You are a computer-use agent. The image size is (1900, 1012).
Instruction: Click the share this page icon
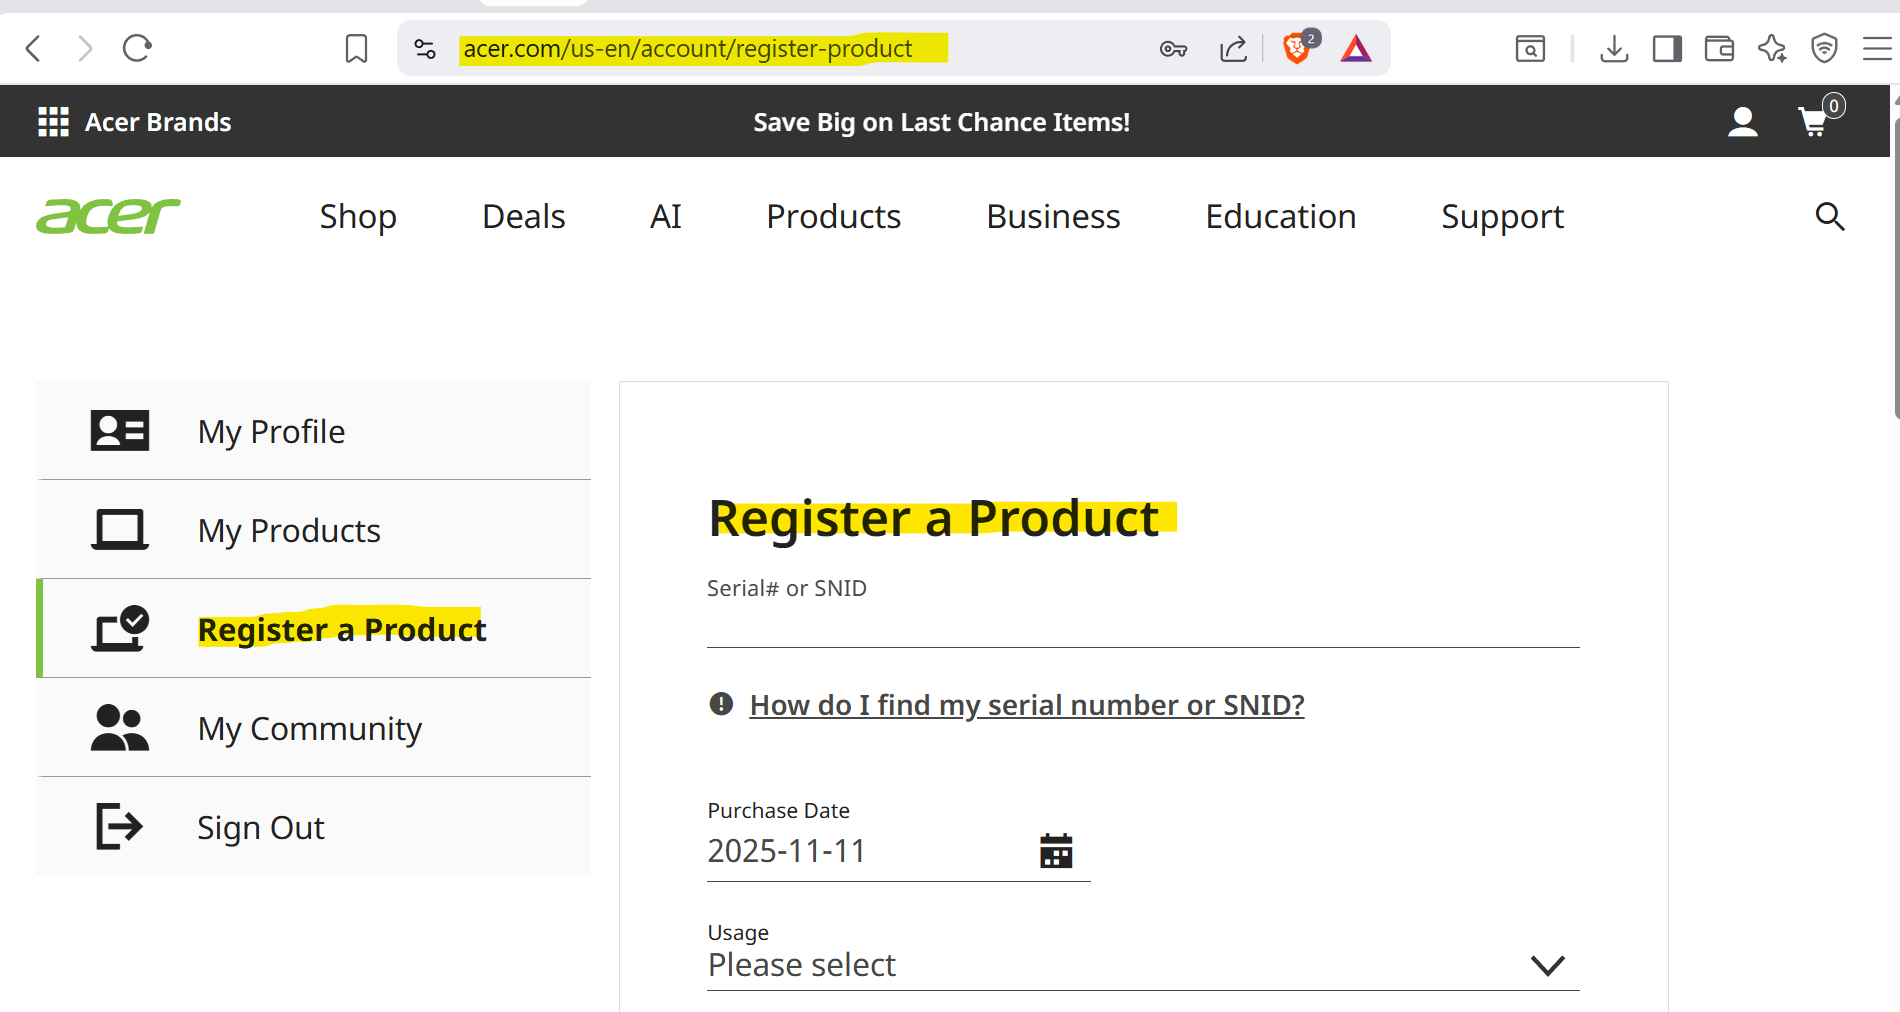click(x=1233, y=47)
